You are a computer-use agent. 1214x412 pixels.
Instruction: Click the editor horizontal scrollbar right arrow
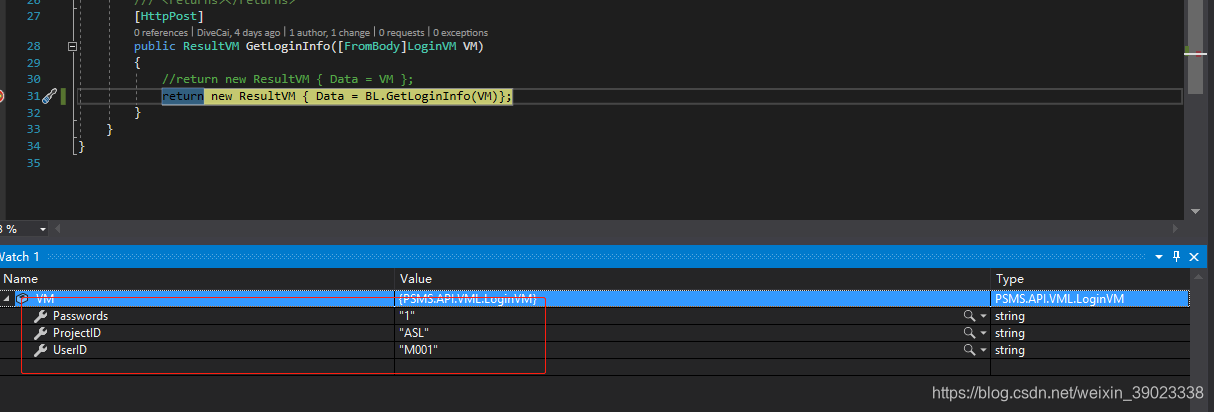point(1176,229)
